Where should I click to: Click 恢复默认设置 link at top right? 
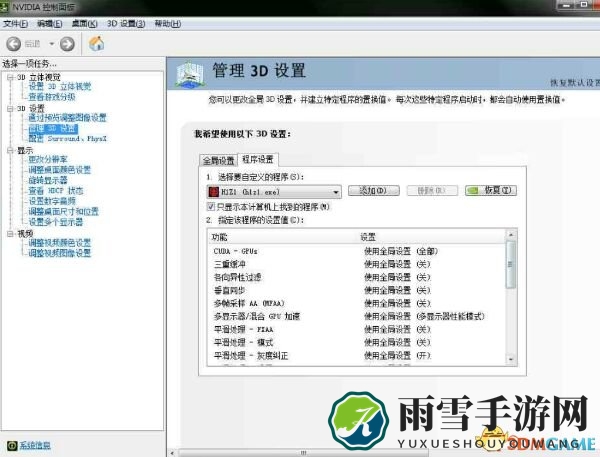(575, 83)
